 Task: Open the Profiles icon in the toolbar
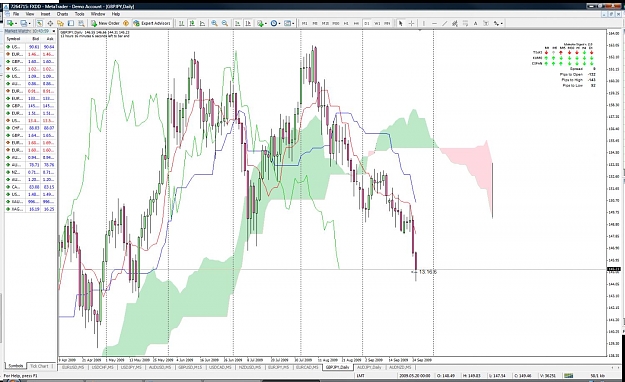point(24,24)
